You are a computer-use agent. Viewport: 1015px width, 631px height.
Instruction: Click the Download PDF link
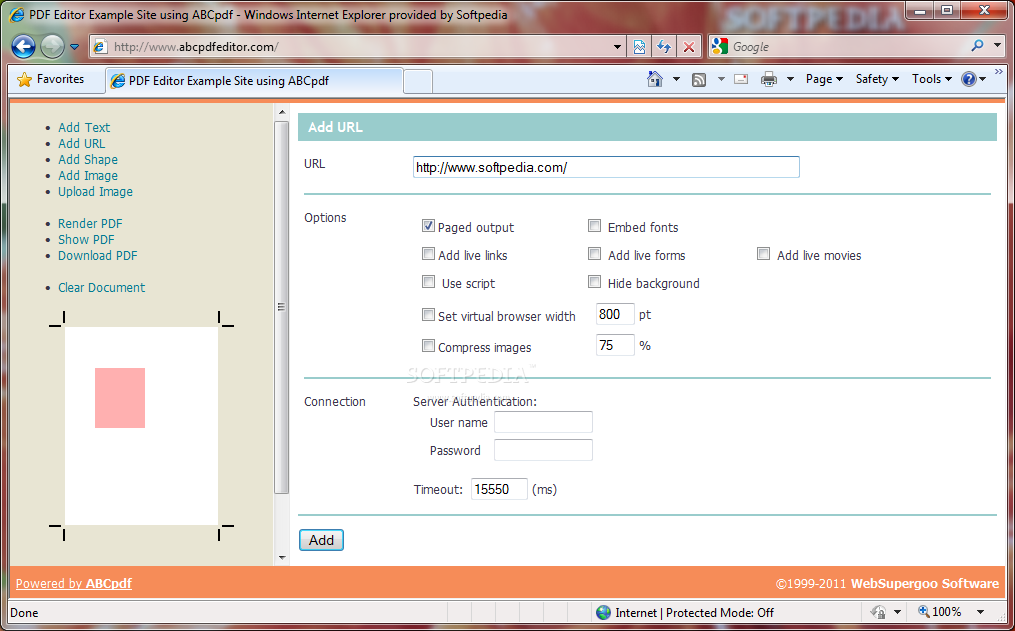point(98,256)
